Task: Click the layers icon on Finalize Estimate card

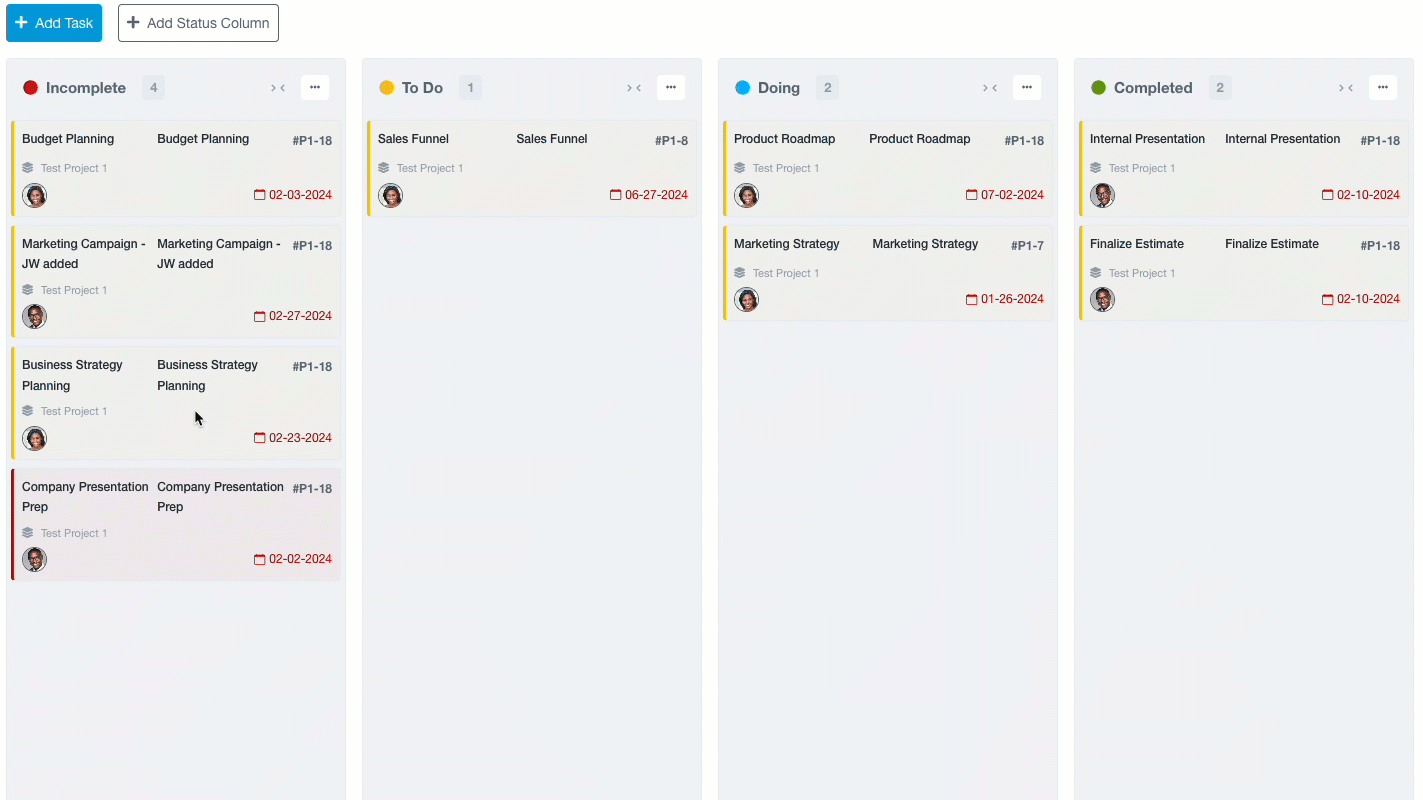Action: 1096,273
